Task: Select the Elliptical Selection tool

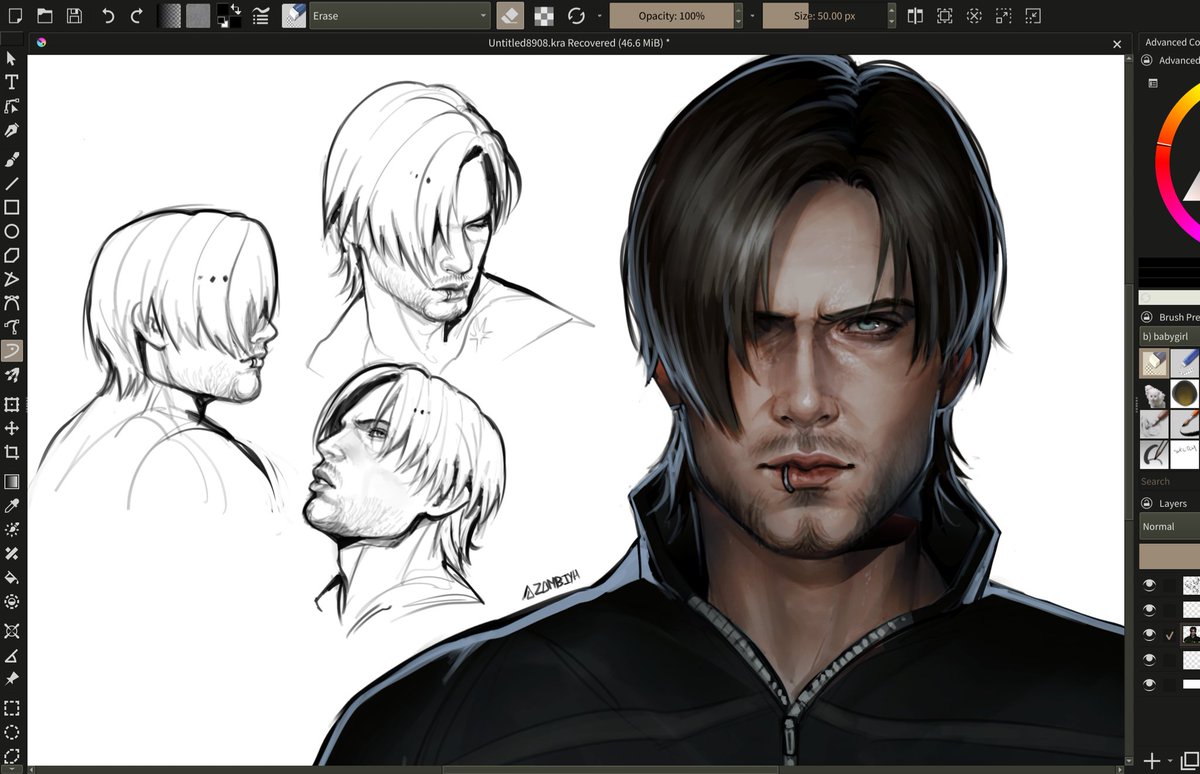Action: point(12,733)
